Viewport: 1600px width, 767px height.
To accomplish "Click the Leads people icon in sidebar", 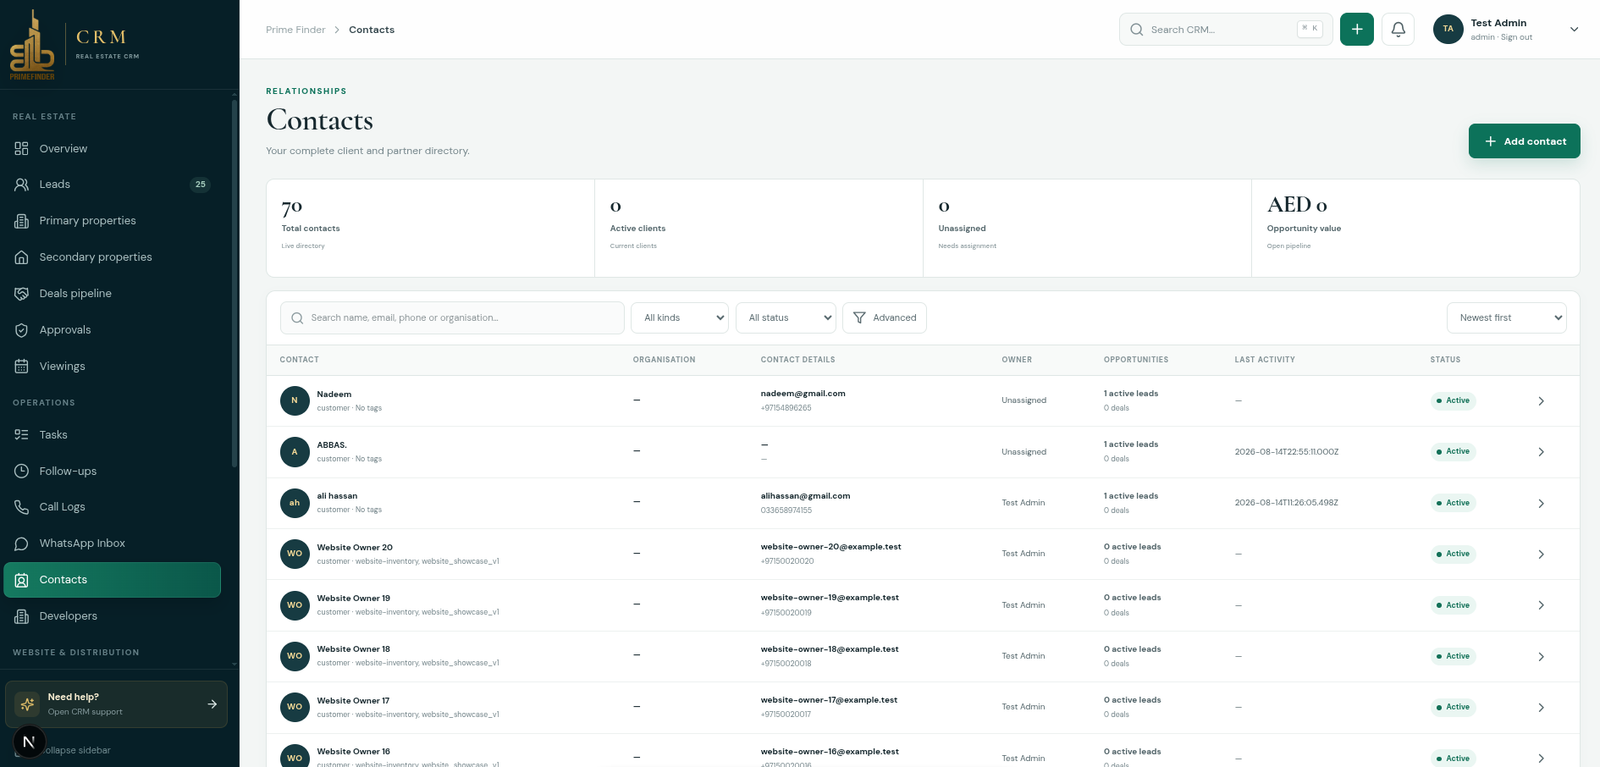I will [21, 184].
